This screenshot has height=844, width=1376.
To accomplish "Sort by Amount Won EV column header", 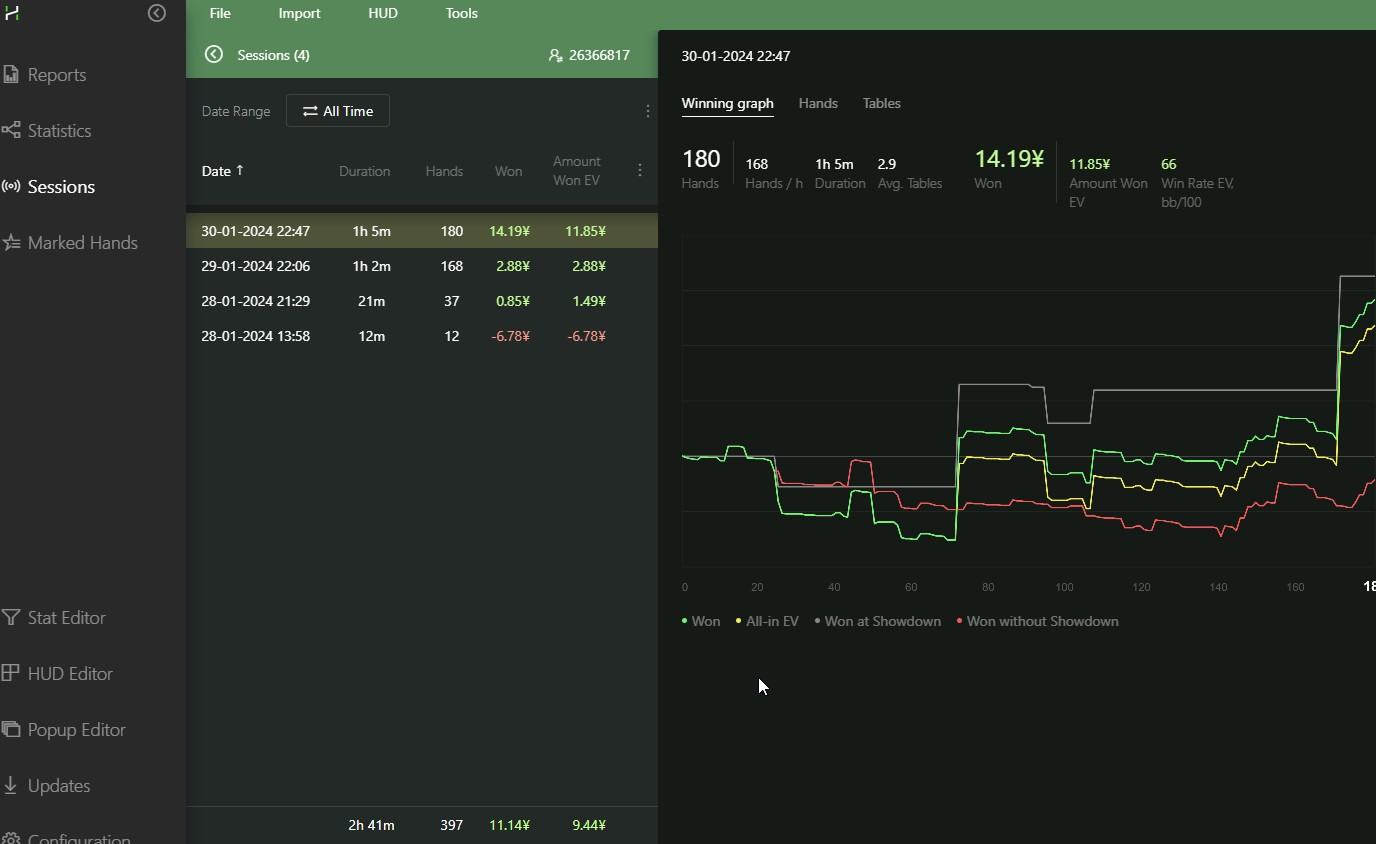I will click(x=577, y=171).
